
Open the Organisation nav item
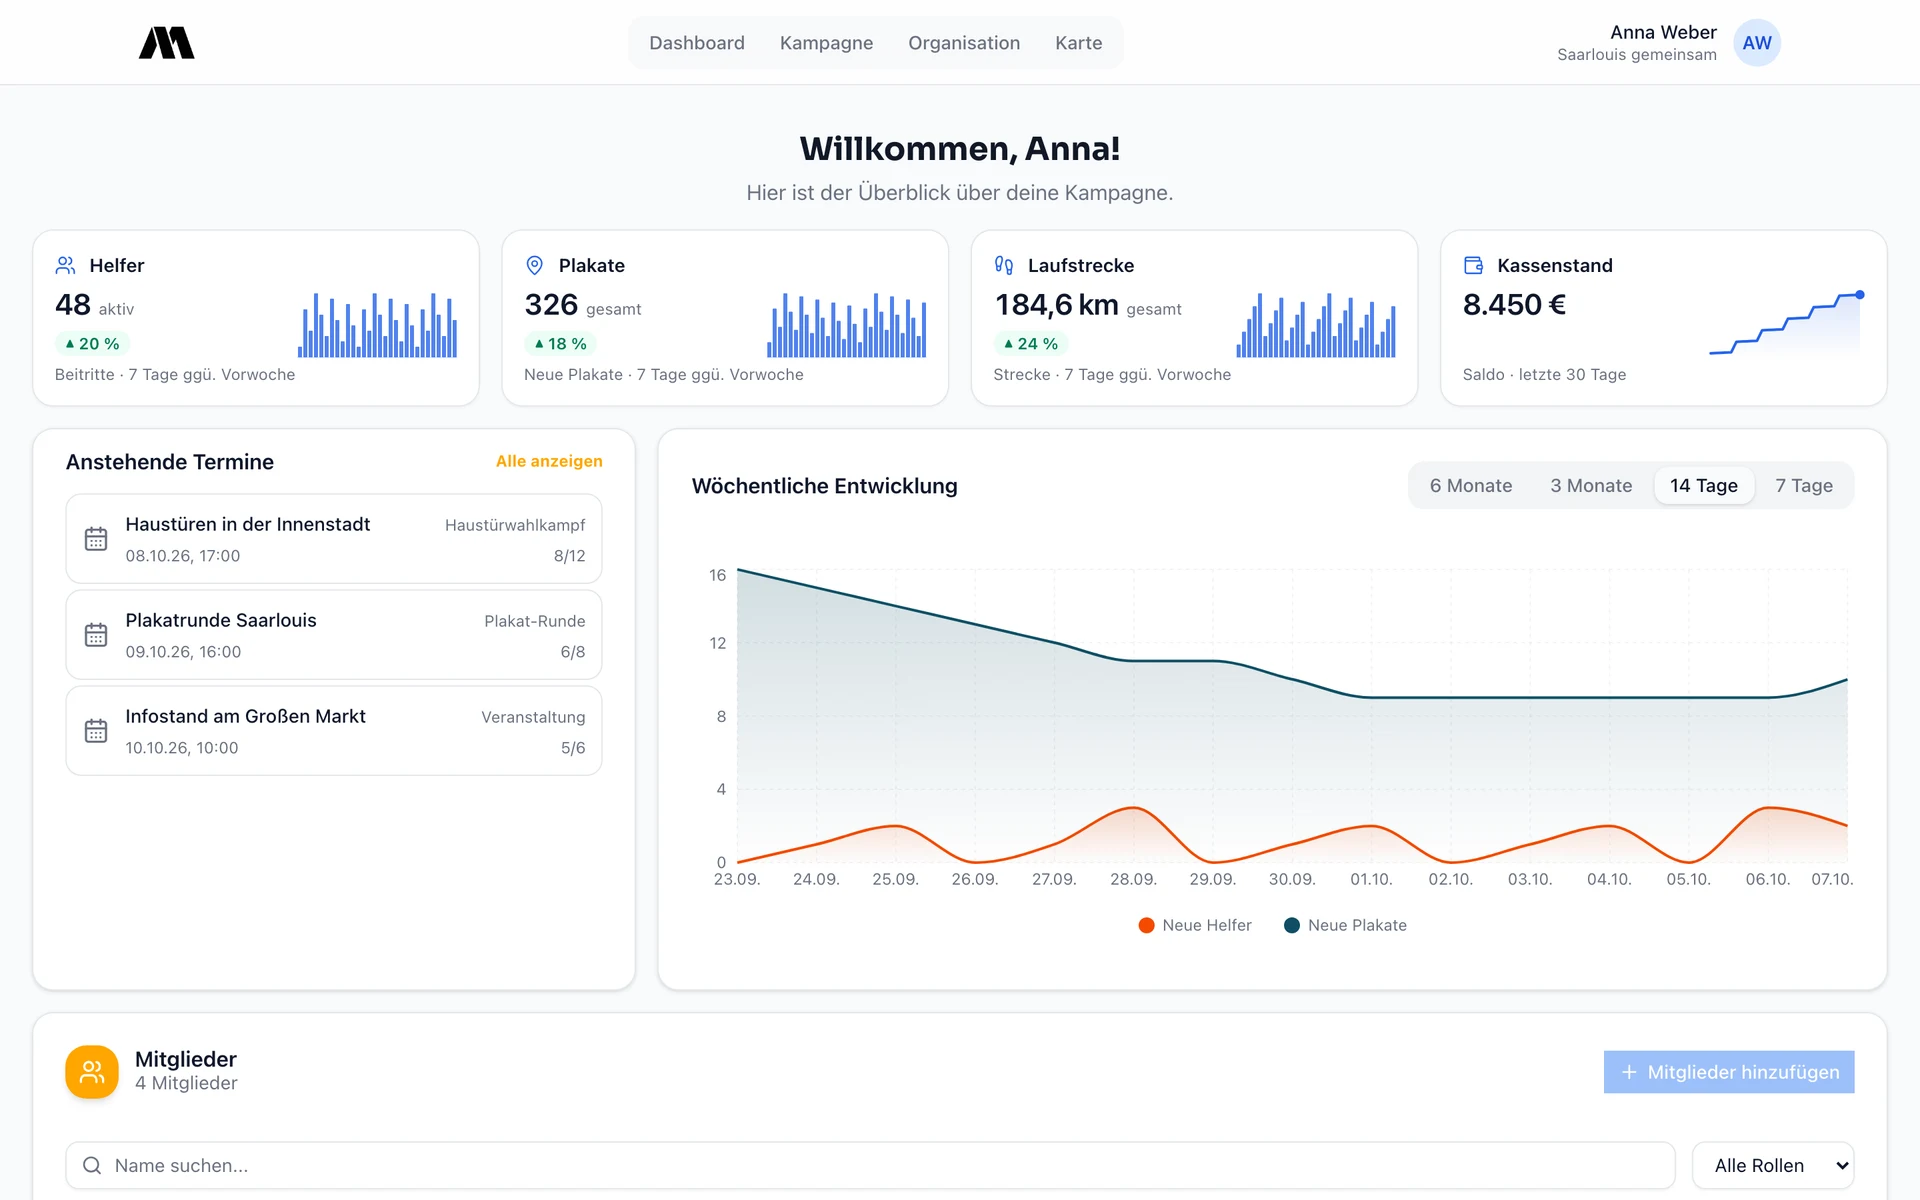(x=964, y=43)
